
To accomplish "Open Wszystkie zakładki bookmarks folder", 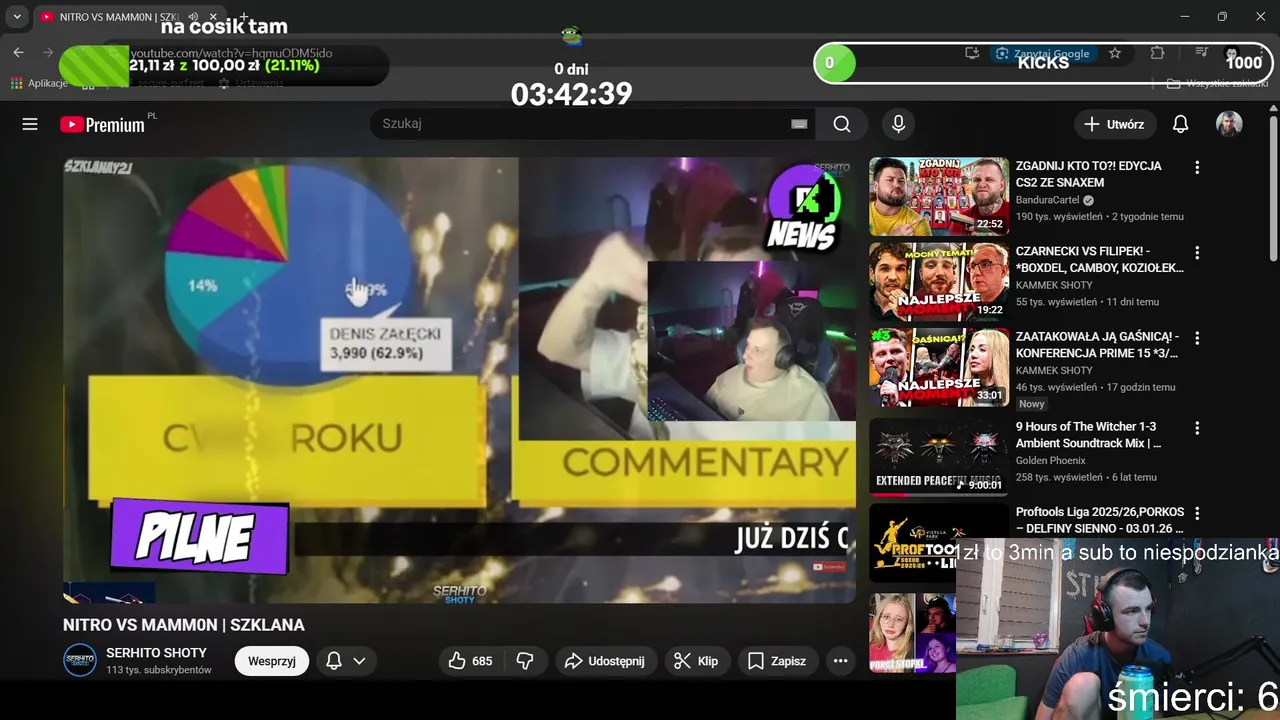I will click(1218, 83).
